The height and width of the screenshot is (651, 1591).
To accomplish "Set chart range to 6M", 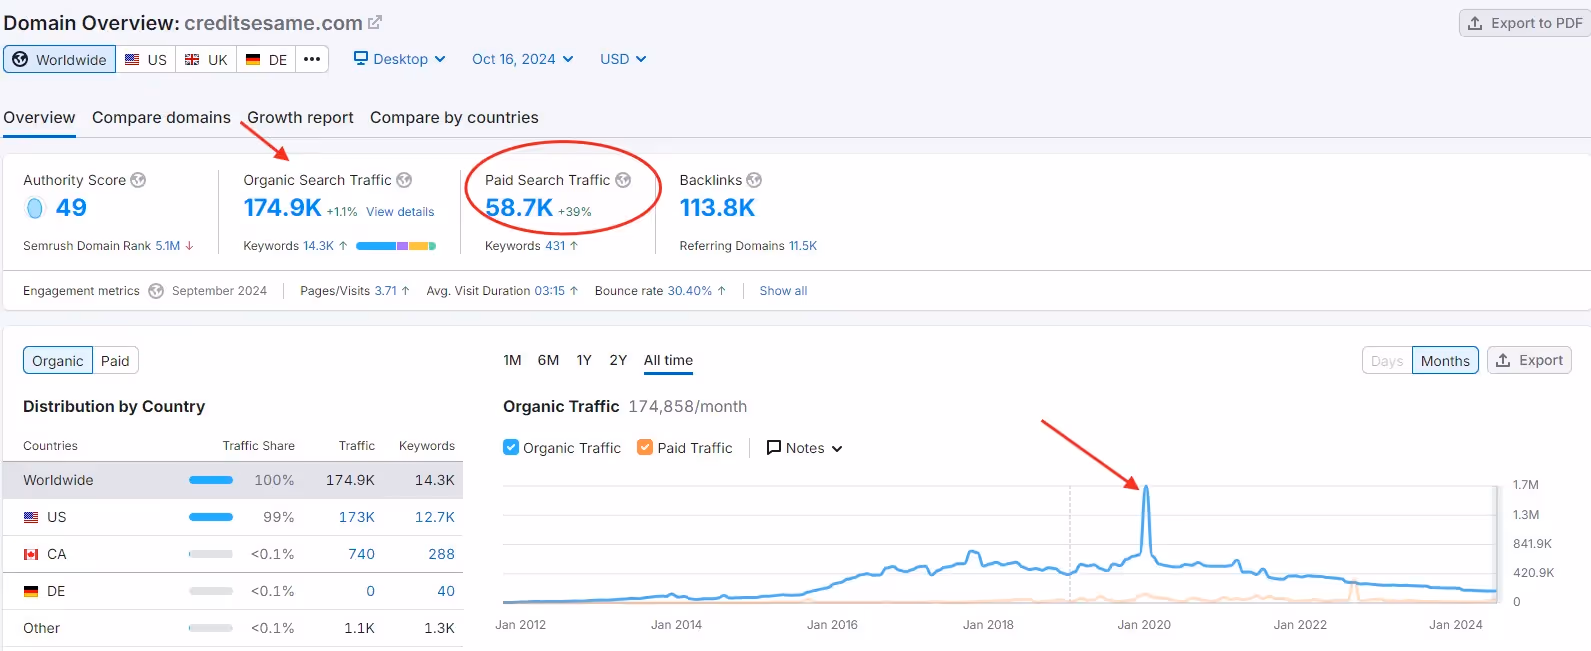I will point(548,360).
